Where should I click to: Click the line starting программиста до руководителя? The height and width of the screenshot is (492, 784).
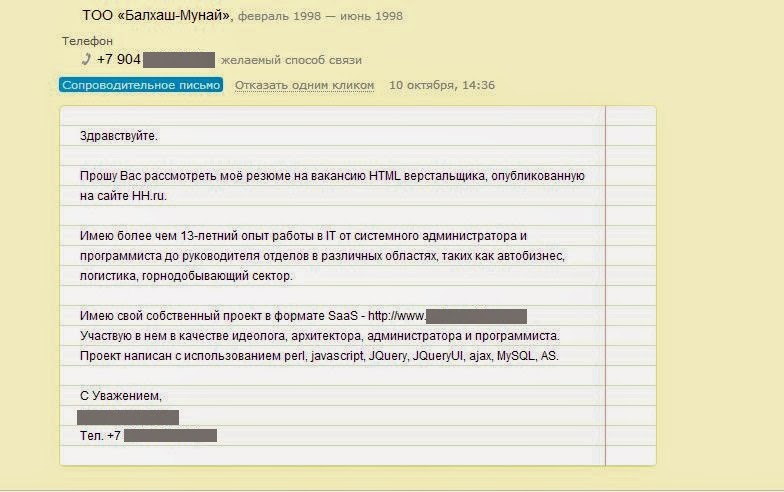[x=322, y=256]
